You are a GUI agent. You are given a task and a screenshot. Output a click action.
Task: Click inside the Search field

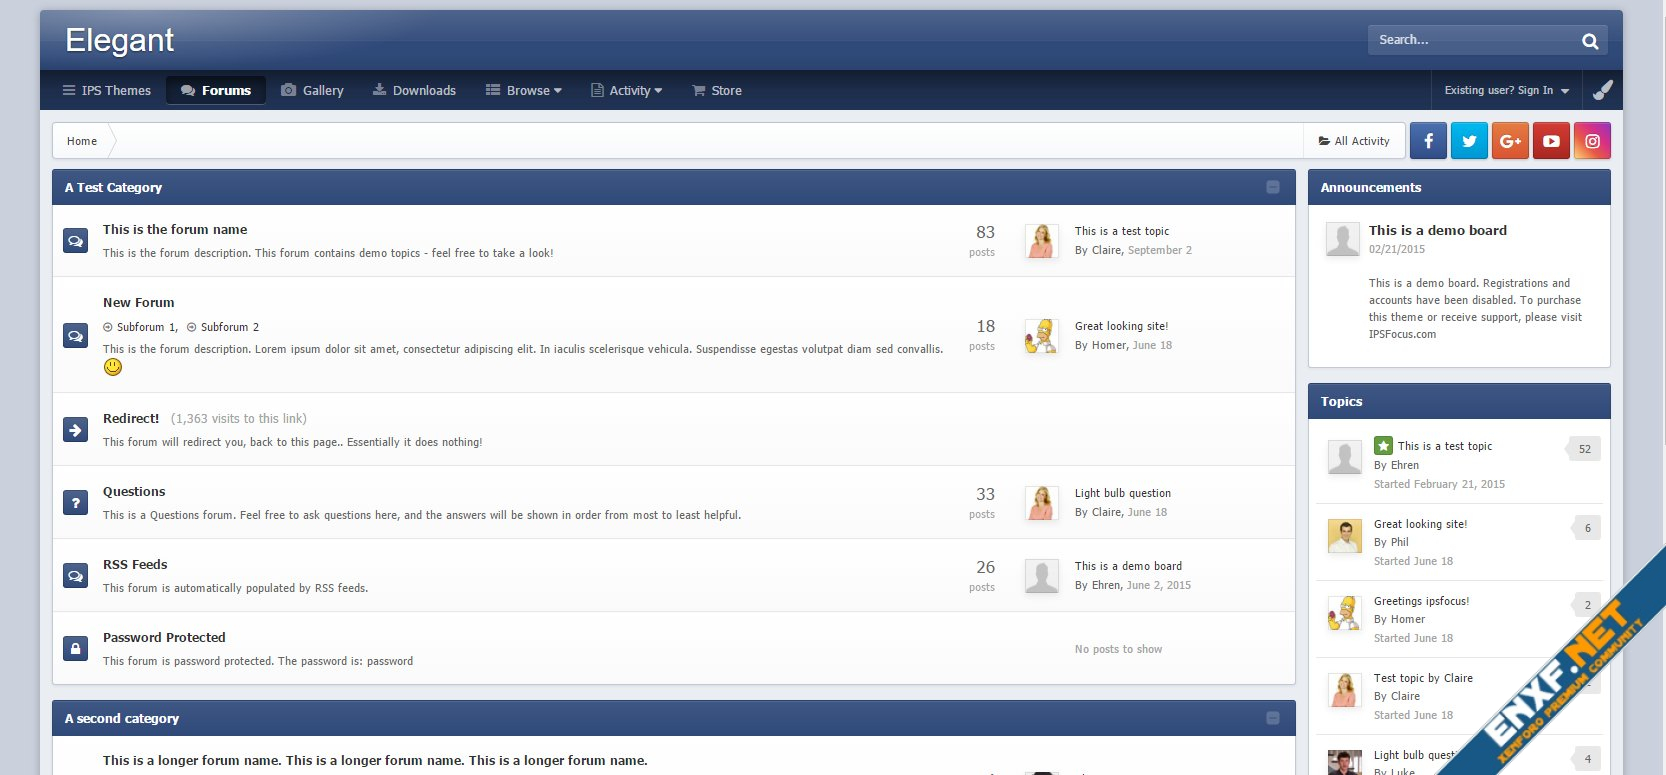[1470, 40]
